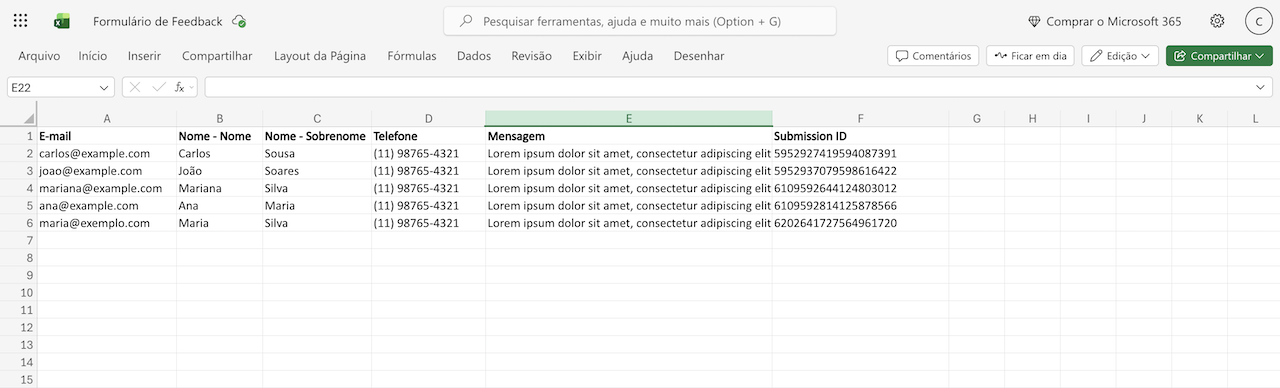Switch to the Exibir tab
This screenshot has width=1280, height=388.
pyautogui.click(x=587, y=56)
